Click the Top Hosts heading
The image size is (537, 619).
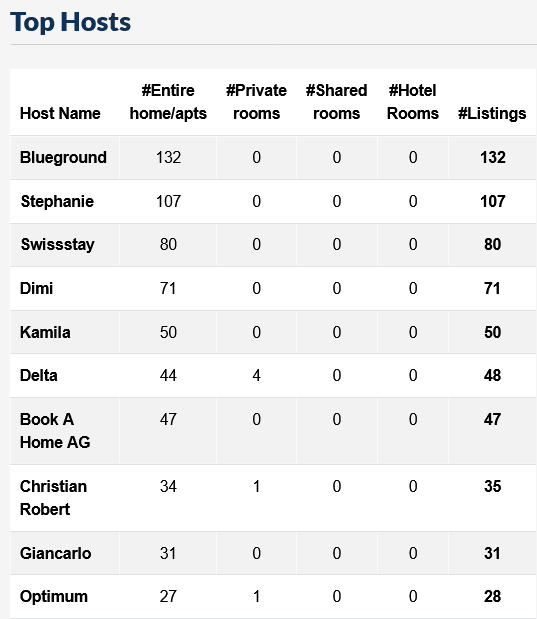tap(70, 22)
